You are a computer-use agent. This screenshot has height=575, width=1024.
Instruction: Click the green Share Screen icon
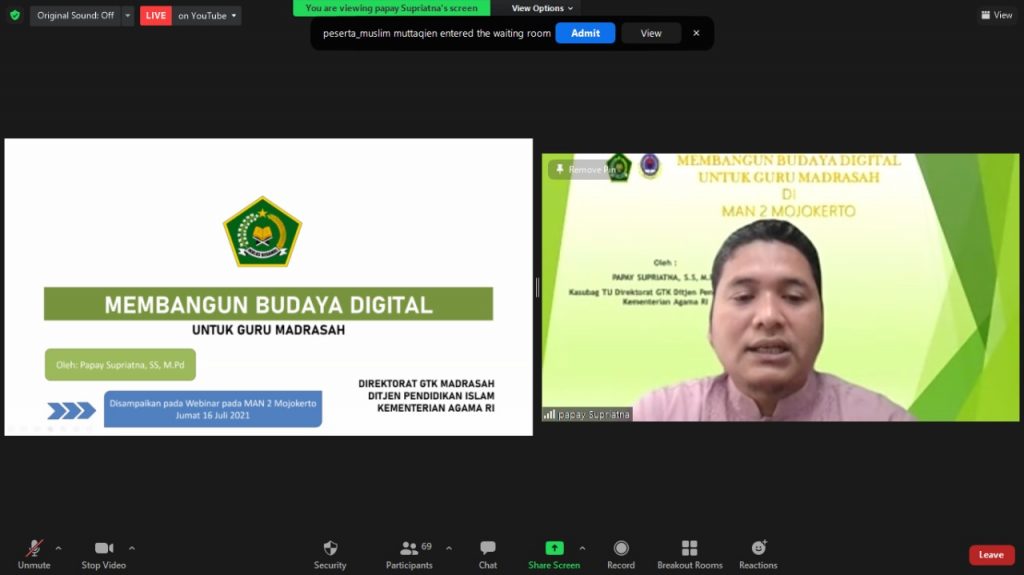554,548
